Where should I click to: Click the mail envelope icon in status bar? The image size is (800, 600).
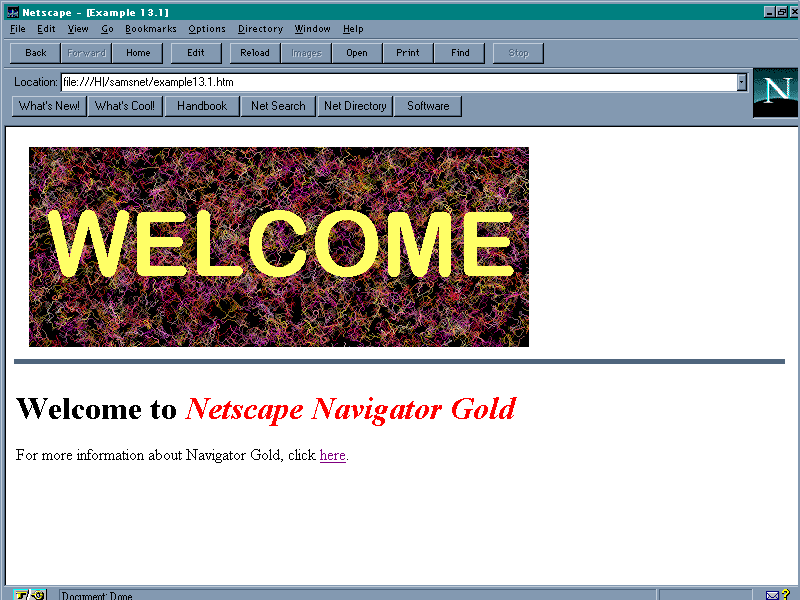773,595
